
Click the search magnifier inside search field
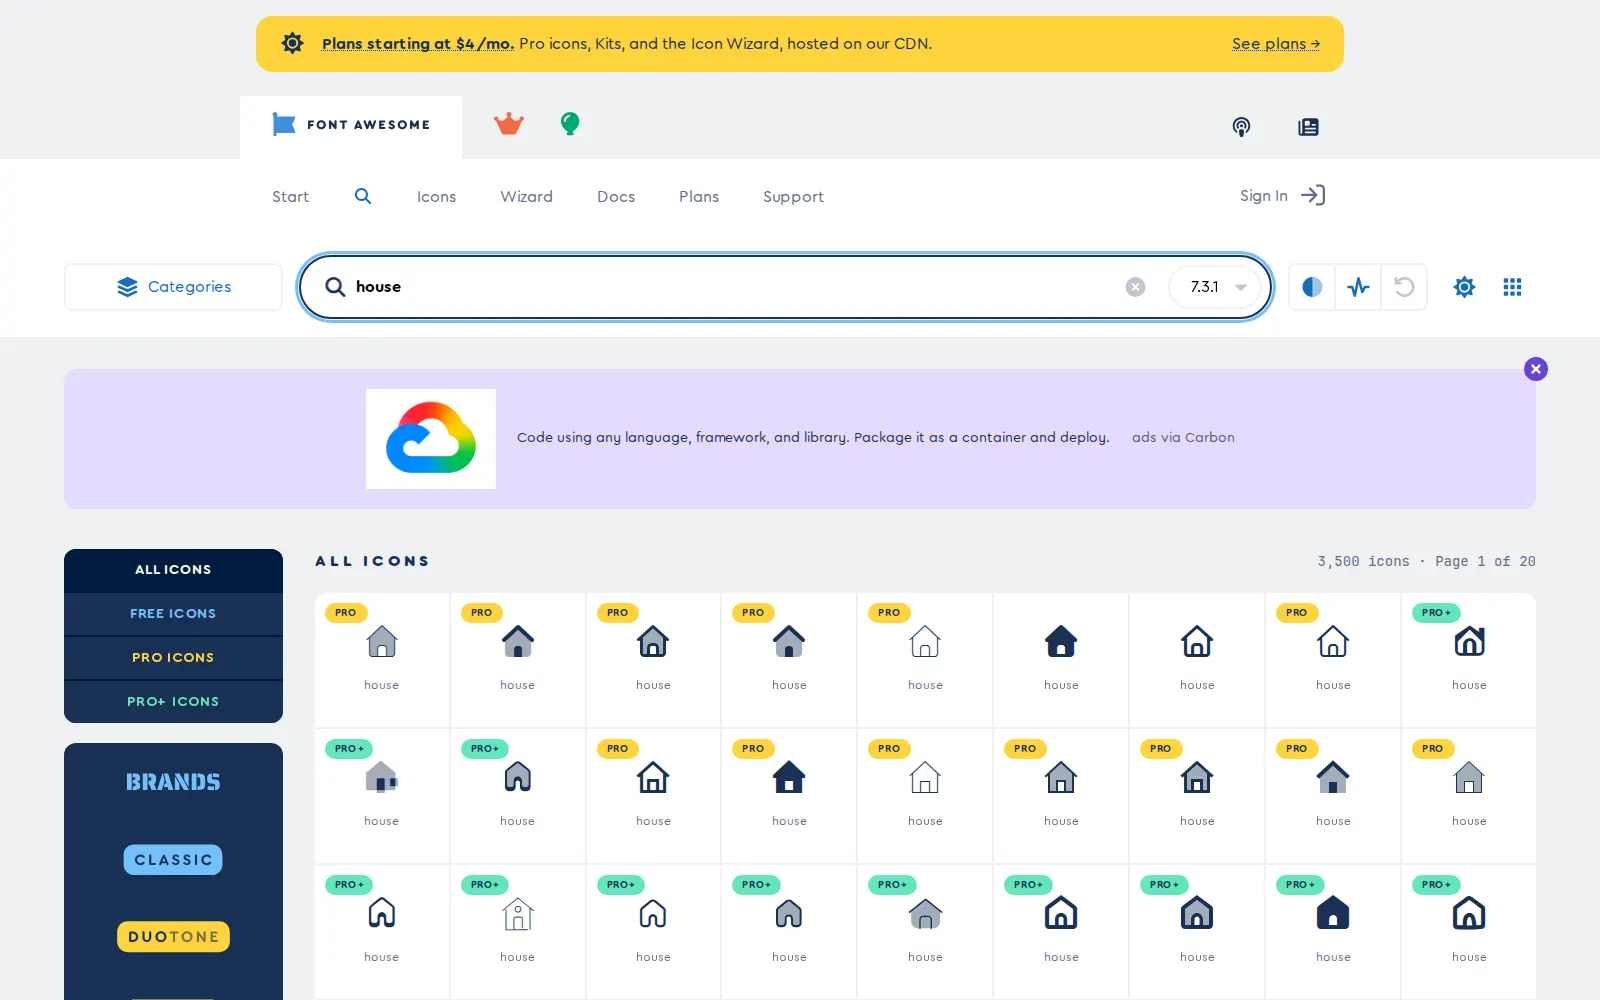click(x=335, y=287)
